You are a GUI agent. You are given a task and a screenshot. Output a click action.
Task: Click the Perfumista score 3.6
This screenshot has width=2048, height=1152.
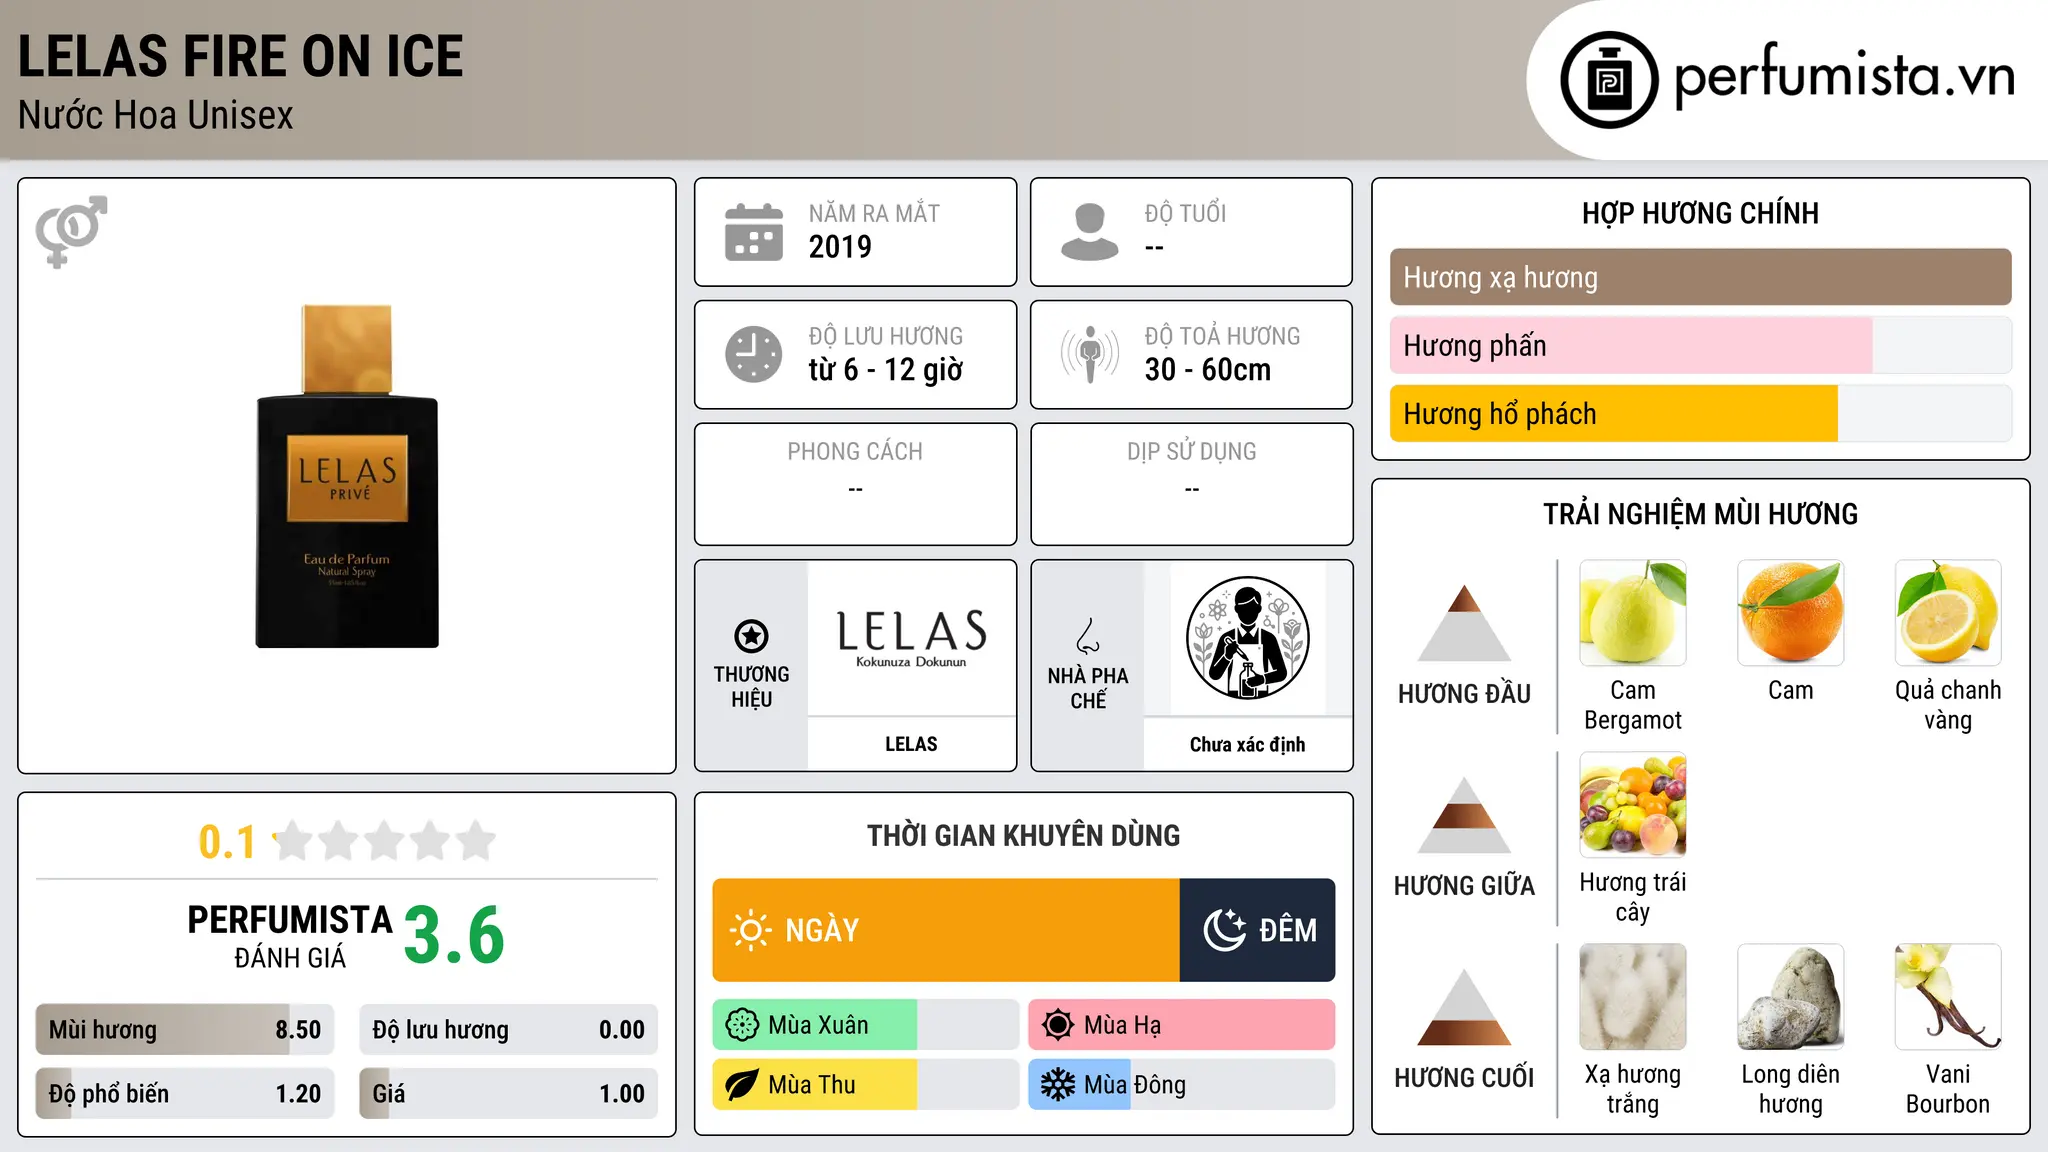click(454, 935)
